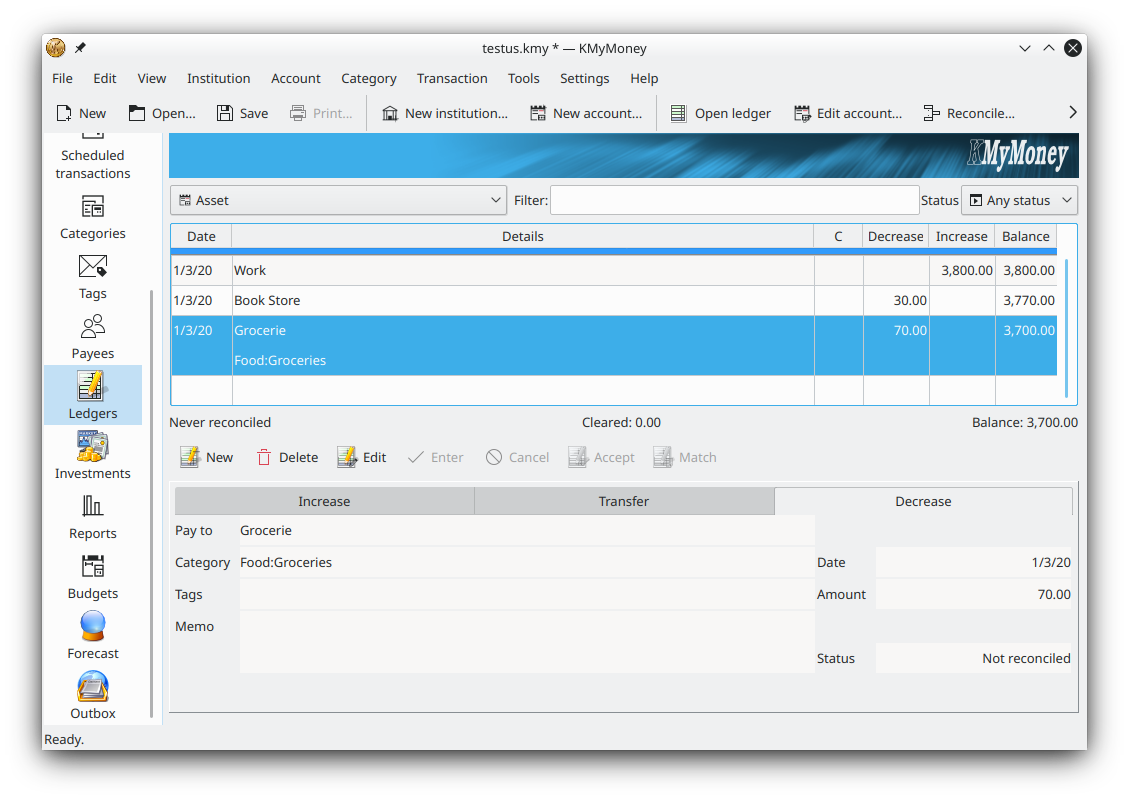Viewport: 1129px width, 800px height.
Task: Click into the Filter text field
Action: 733,200
